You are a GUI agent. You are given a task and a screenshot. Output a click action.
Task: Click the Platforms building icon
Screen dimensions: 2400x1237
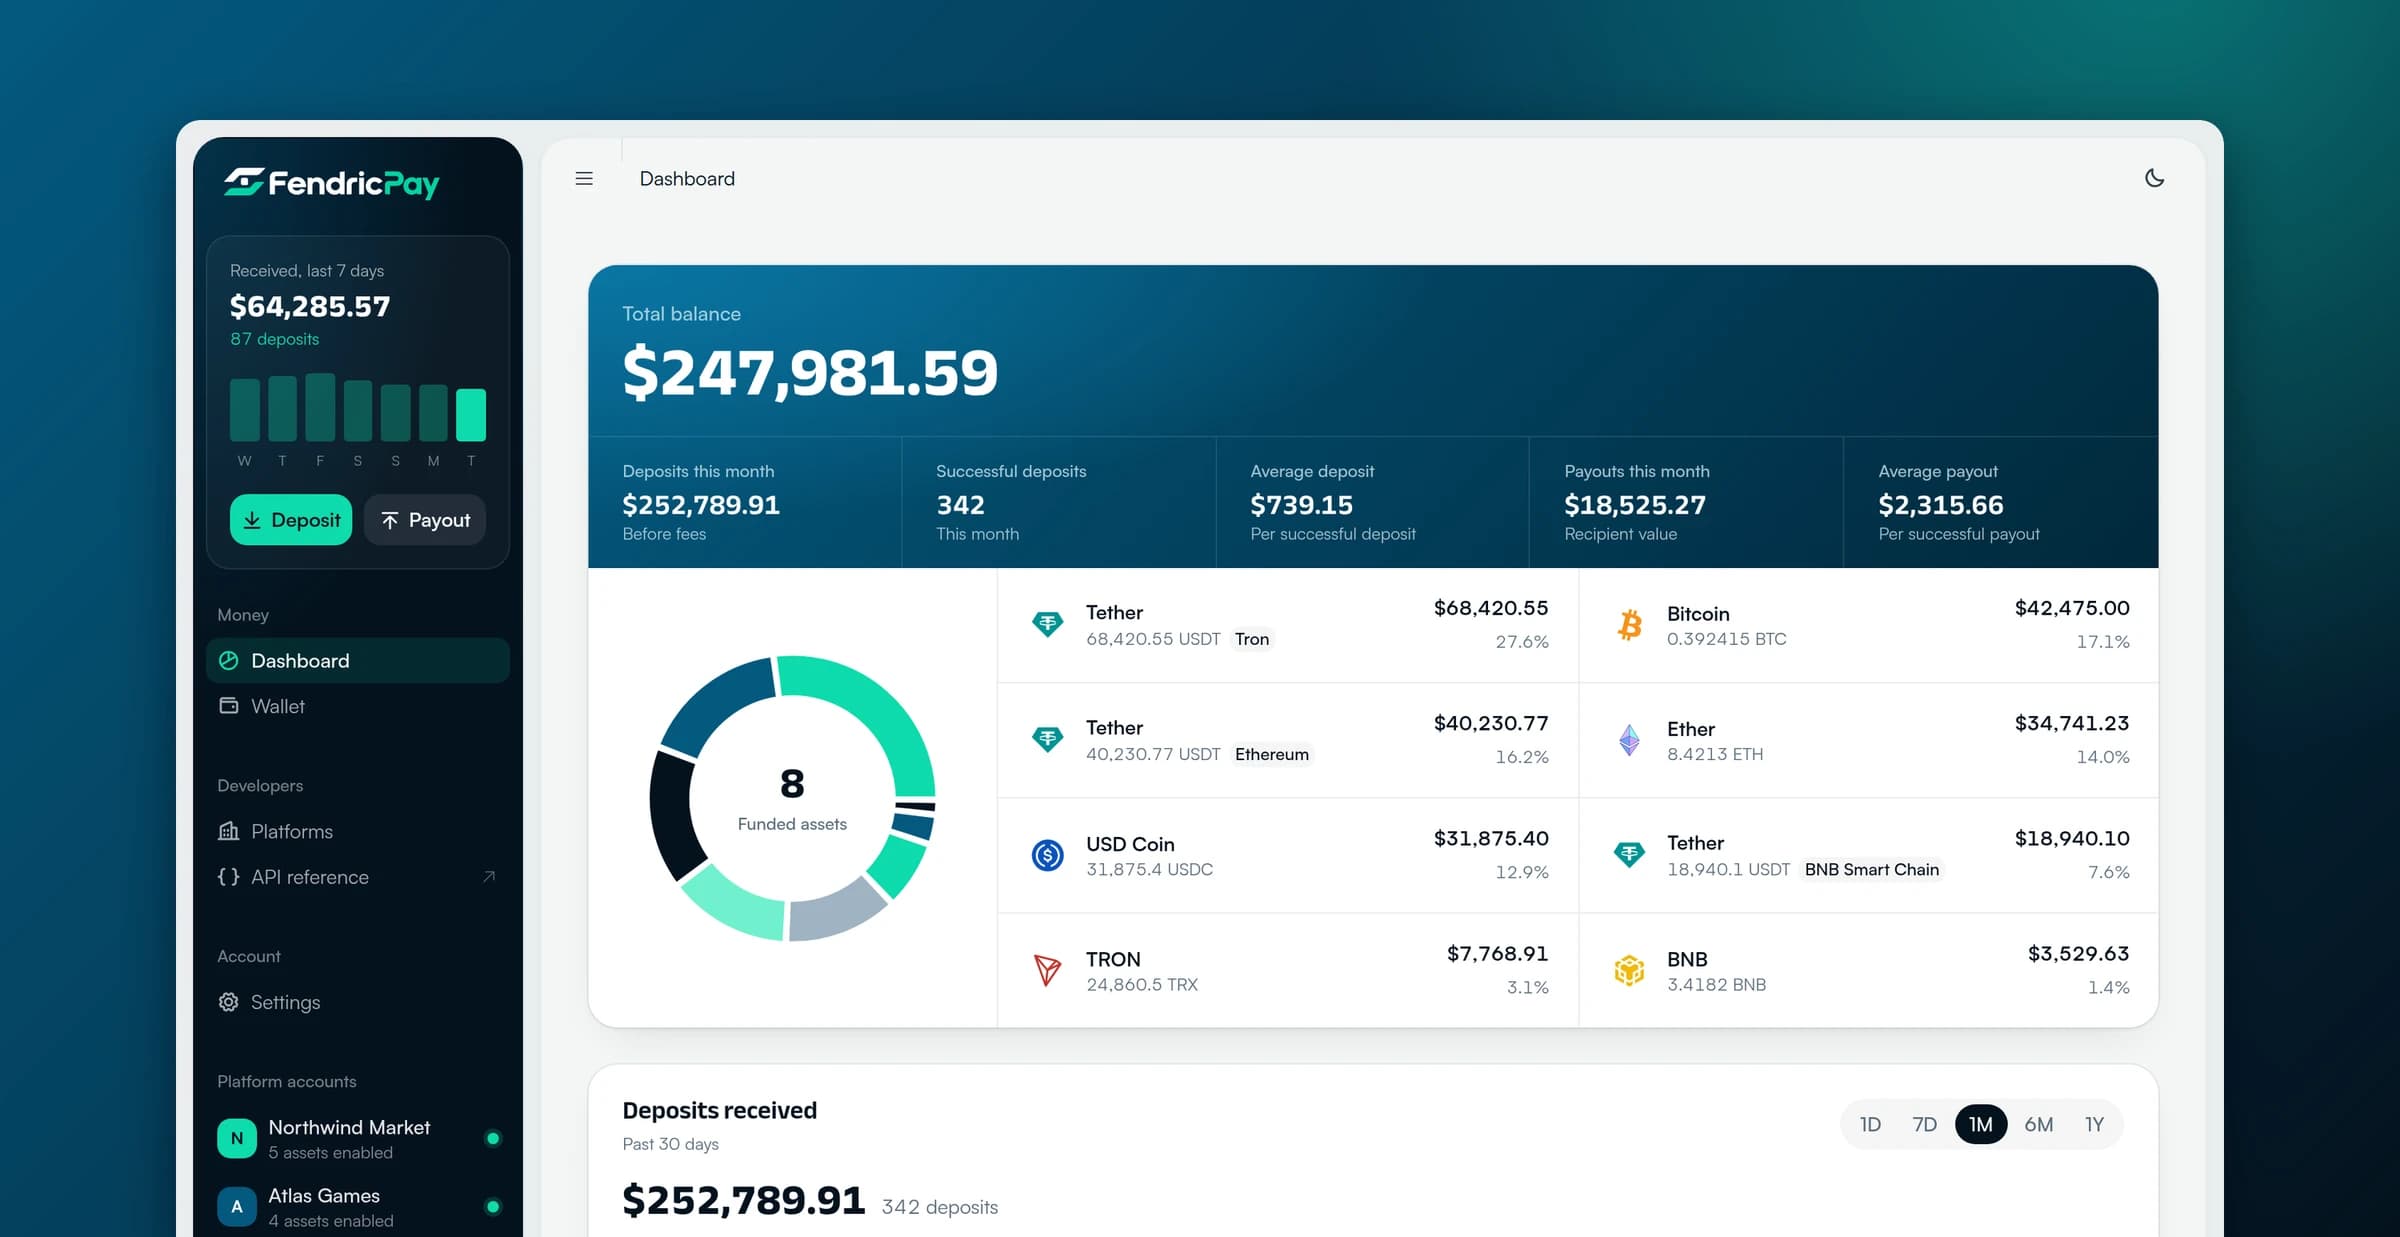coord(229,831)
